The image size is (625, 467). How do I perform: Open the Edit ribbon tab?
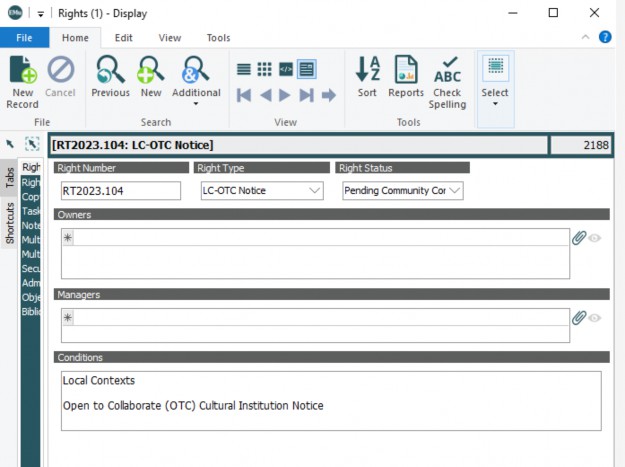124,38
